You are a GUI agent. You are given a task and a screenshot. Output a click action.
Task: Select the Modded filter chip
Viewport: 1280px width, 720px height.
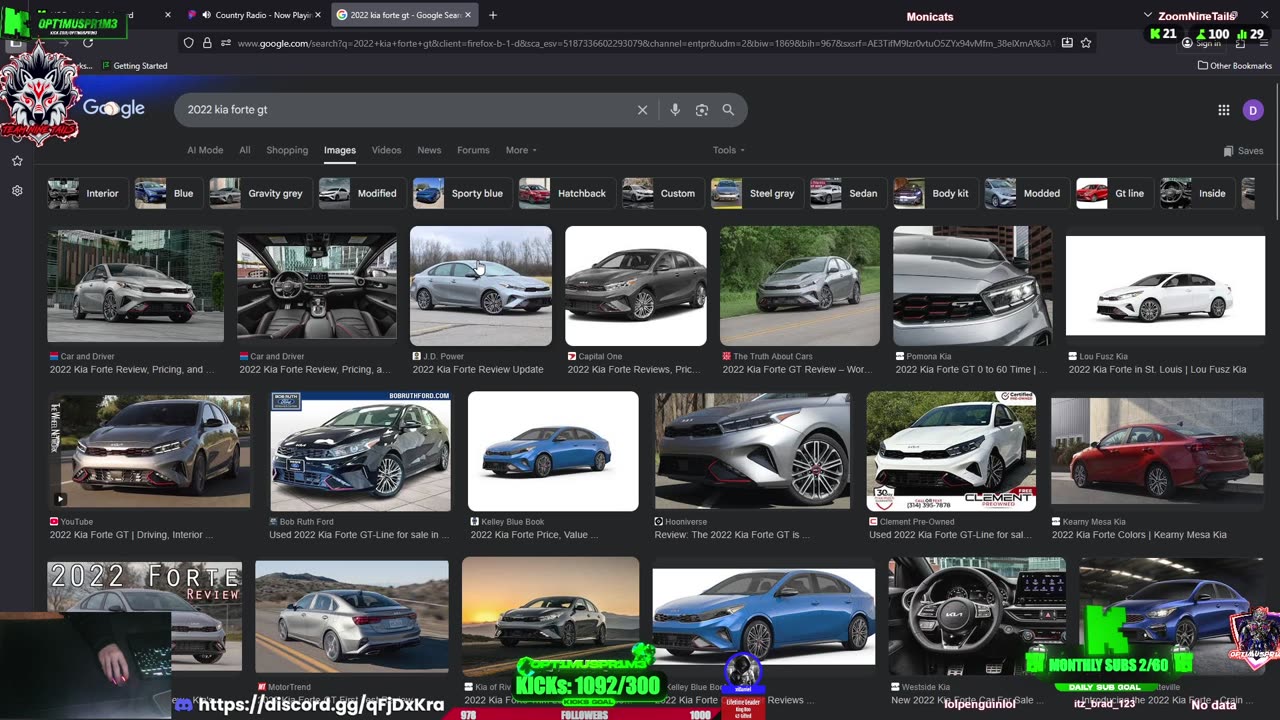click(1027, 193)
